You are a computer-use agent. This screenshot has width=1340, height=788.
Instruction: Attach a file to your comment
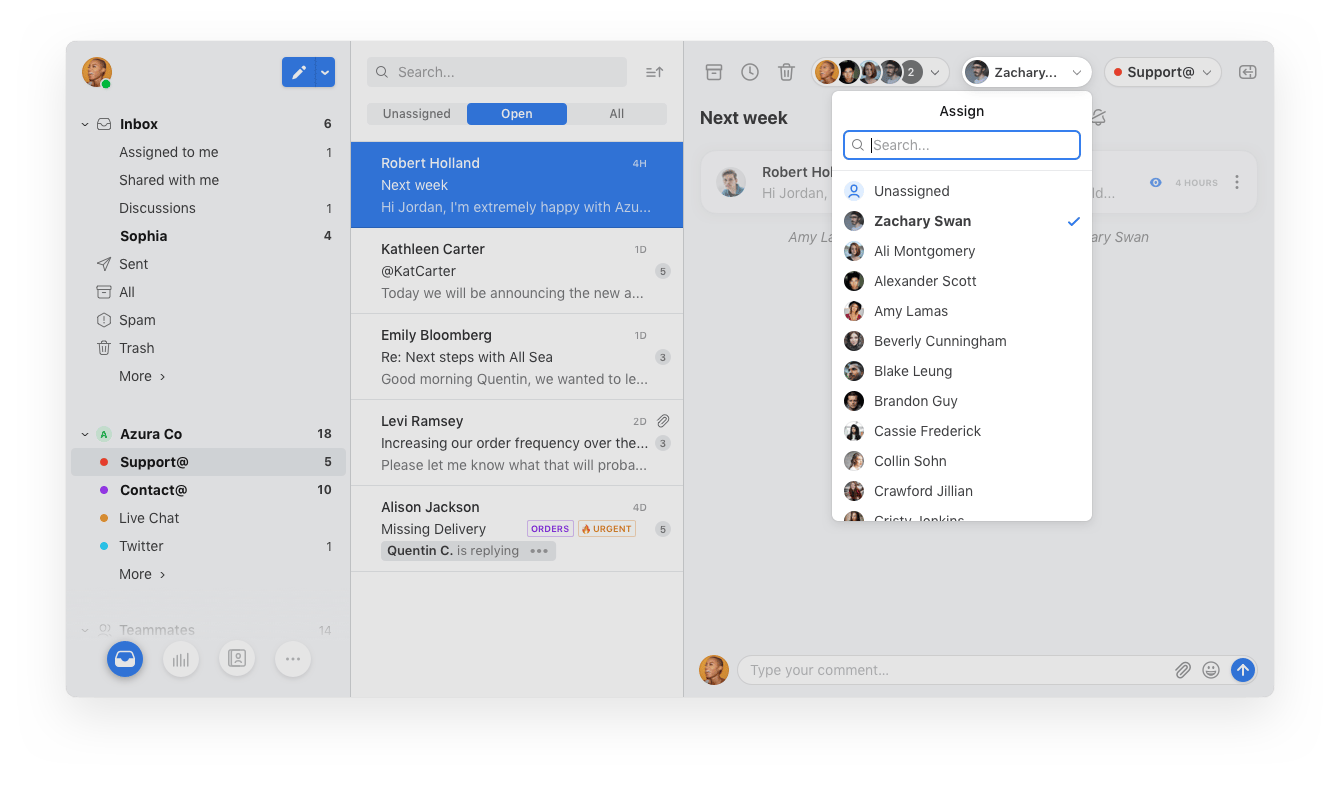click(1183, 670)
